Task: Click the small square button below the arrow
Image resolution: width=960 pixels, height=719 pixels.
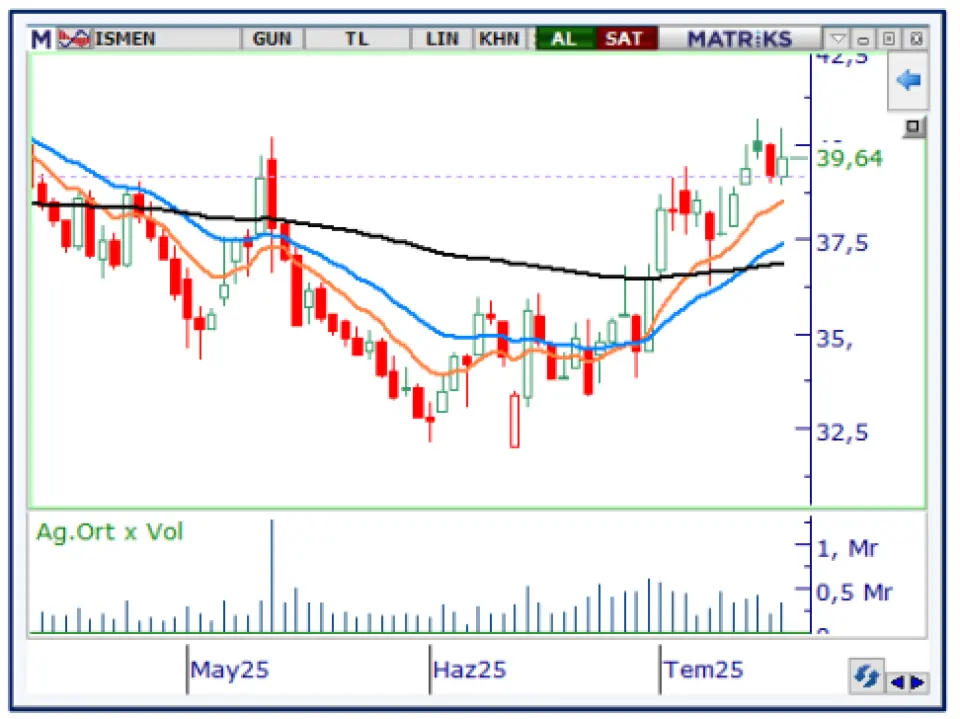Action: point(913,127)
